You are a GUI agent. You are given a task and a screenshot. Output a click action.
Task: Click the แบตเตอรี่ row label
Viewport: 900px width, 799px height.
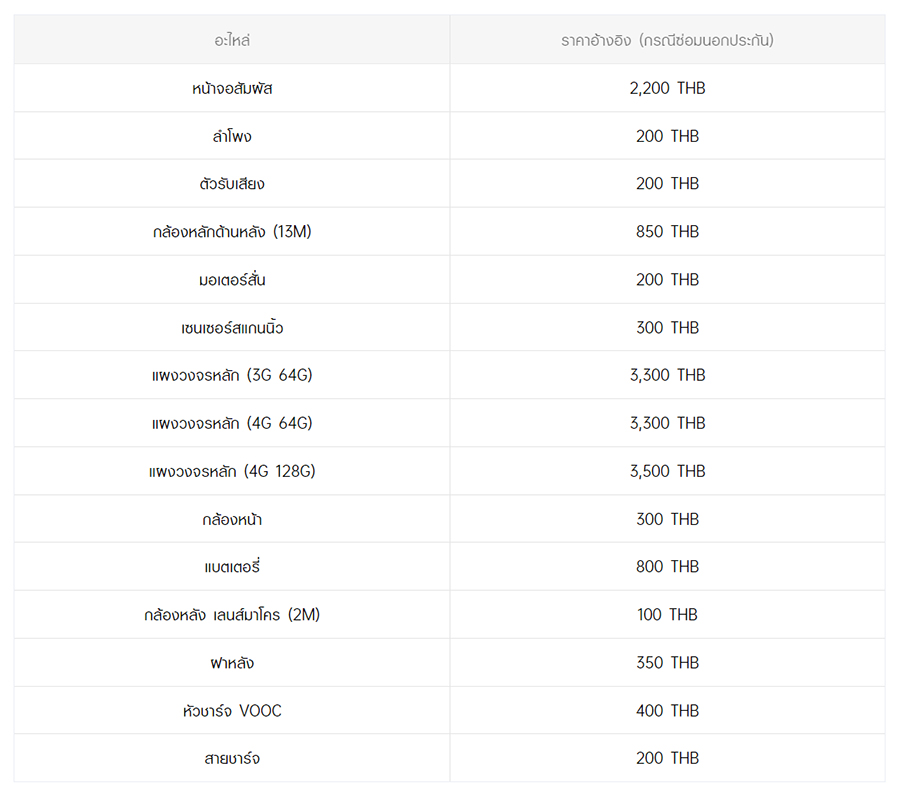click(232, 567)
